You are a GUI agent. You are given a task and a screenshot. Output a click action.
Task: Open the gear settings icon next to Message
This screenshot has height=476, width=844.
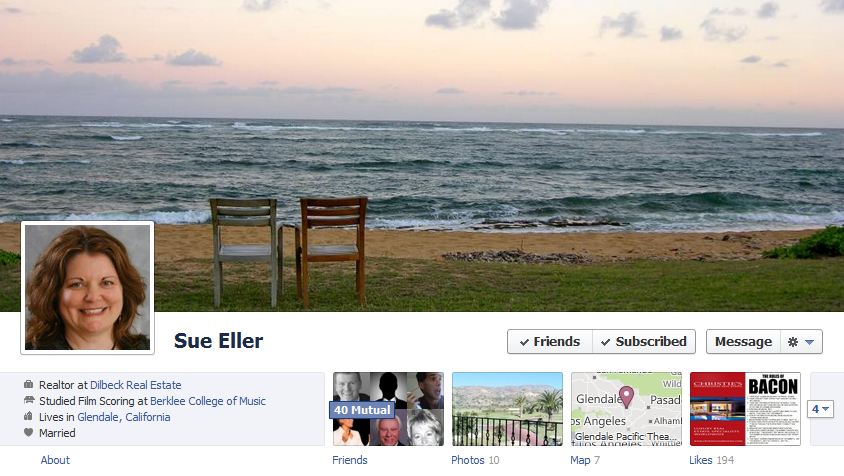pos(792,342)
